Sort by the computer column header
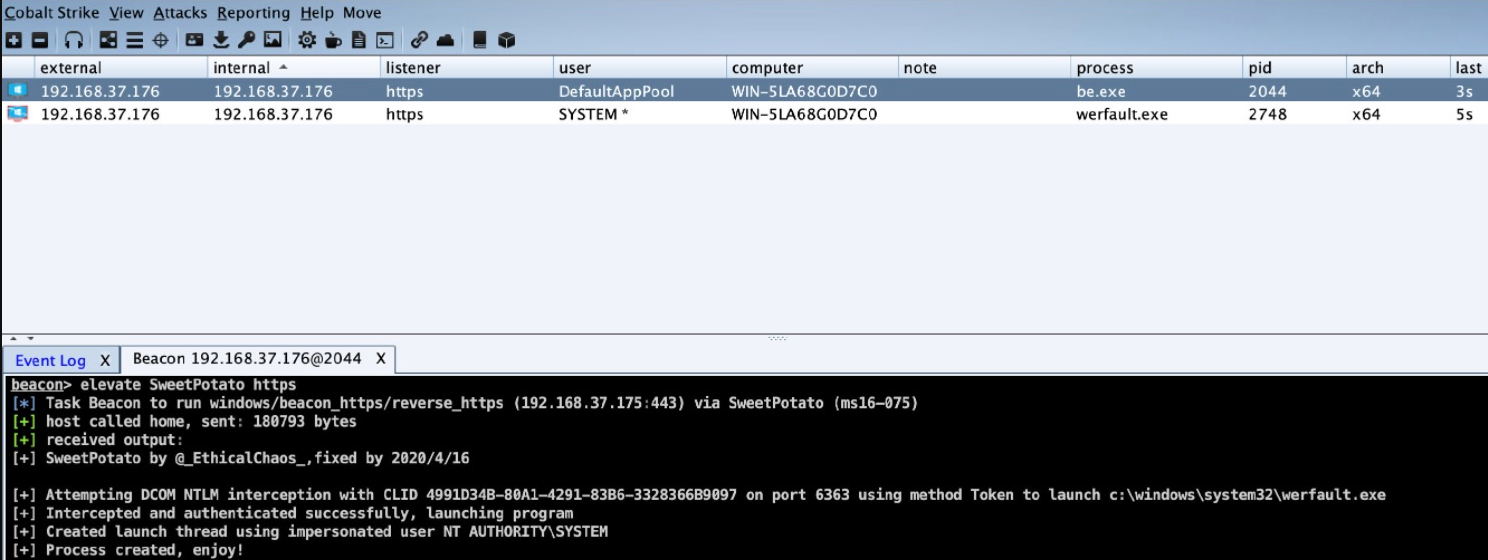 pyautogui.click(x=812, y=68)
